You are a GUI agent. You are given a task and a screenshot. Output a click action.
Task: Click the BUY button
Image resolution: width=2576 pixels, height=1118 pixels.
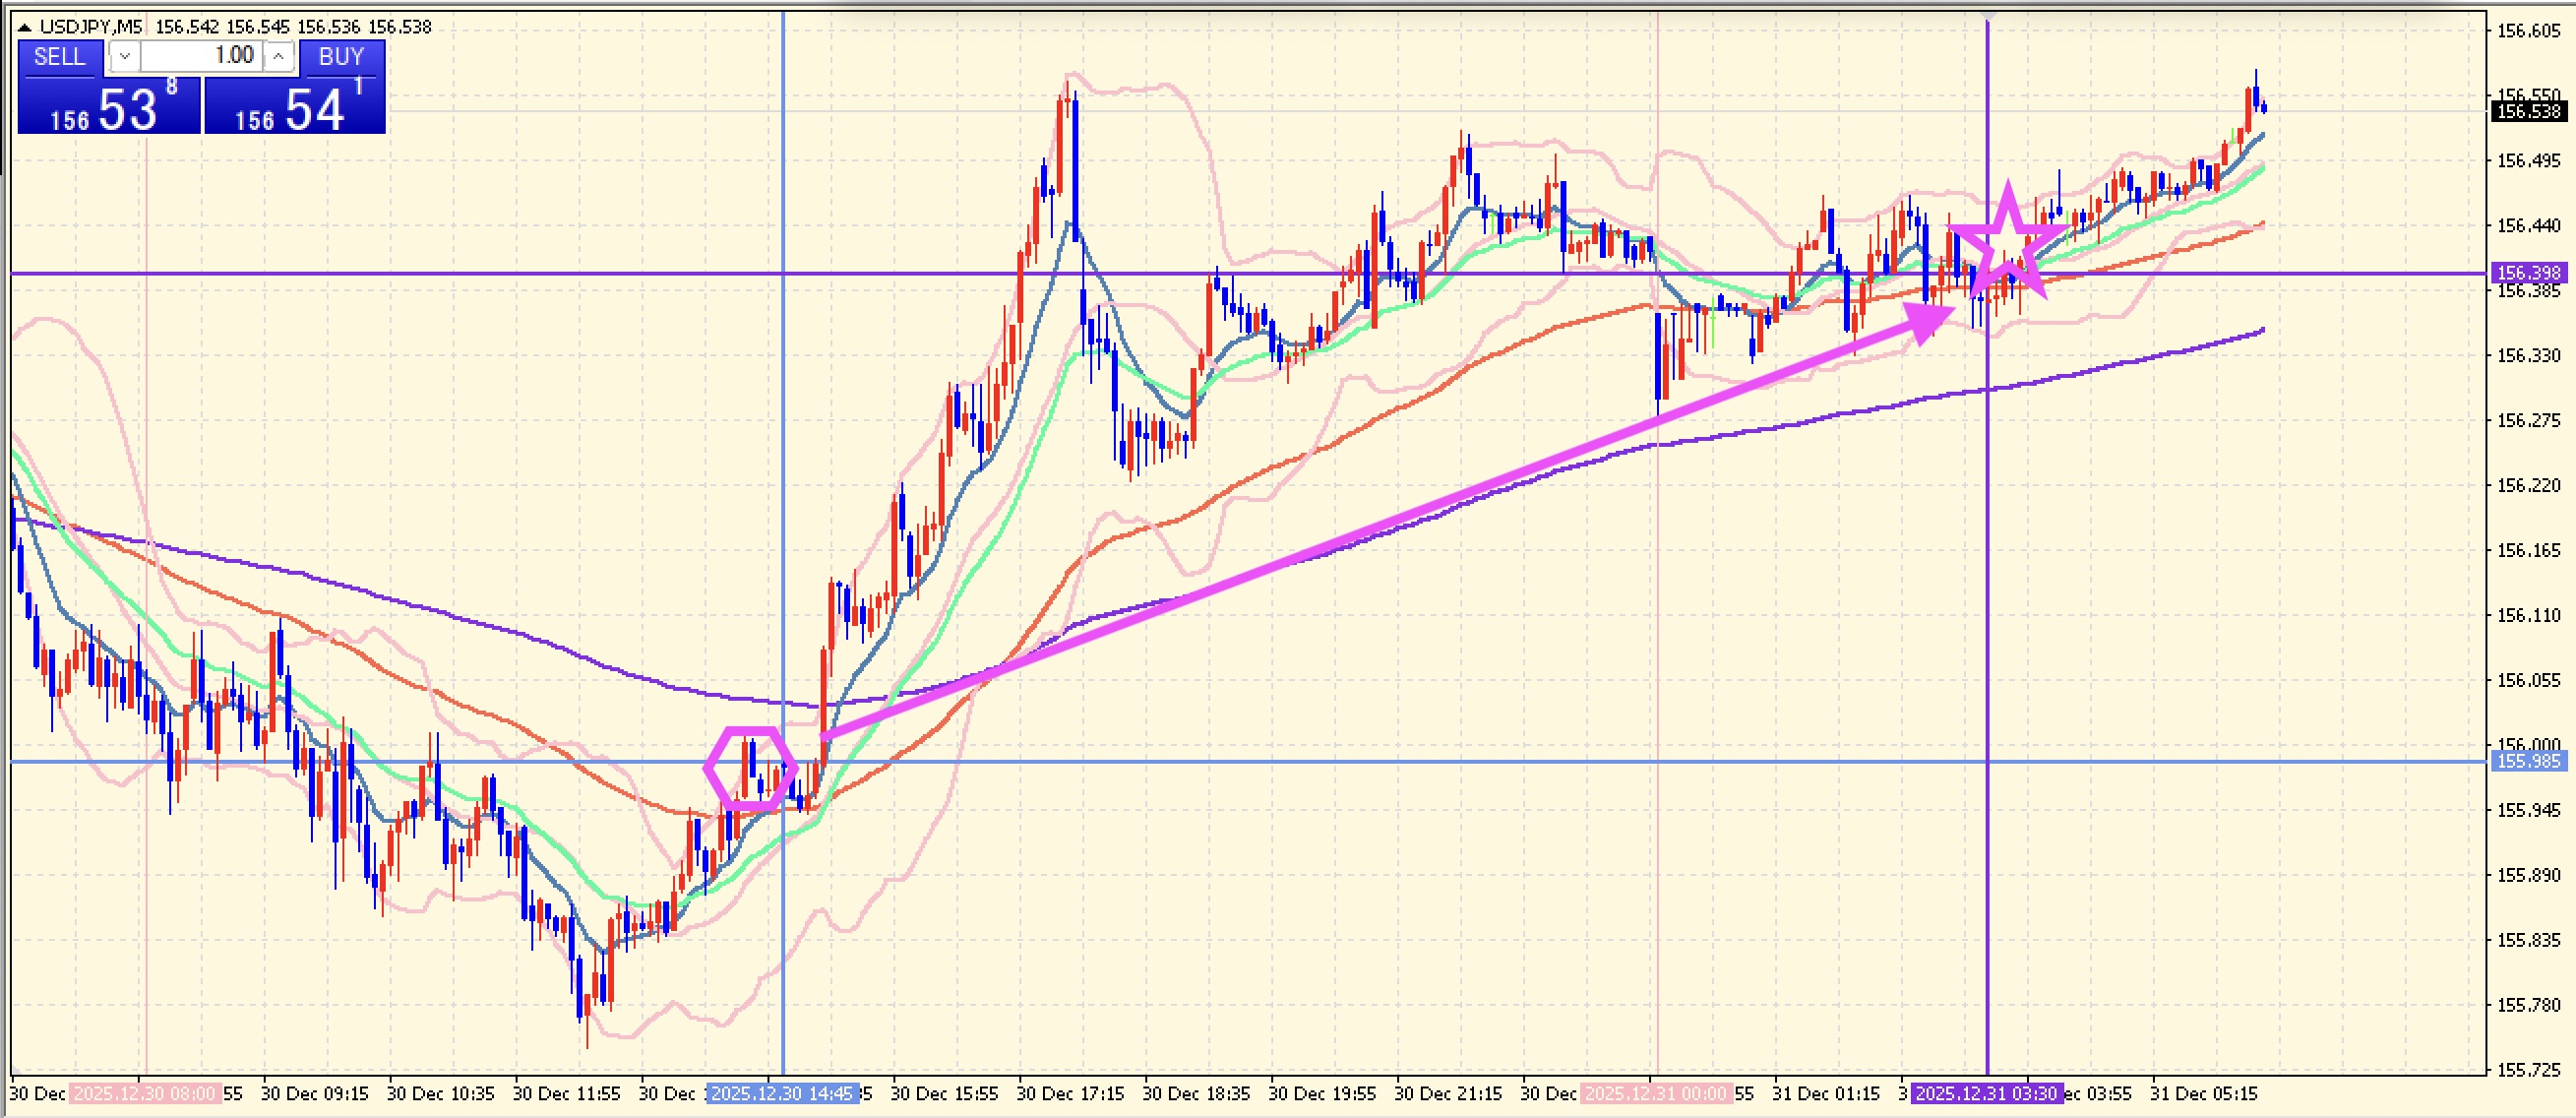pos(341,57)
